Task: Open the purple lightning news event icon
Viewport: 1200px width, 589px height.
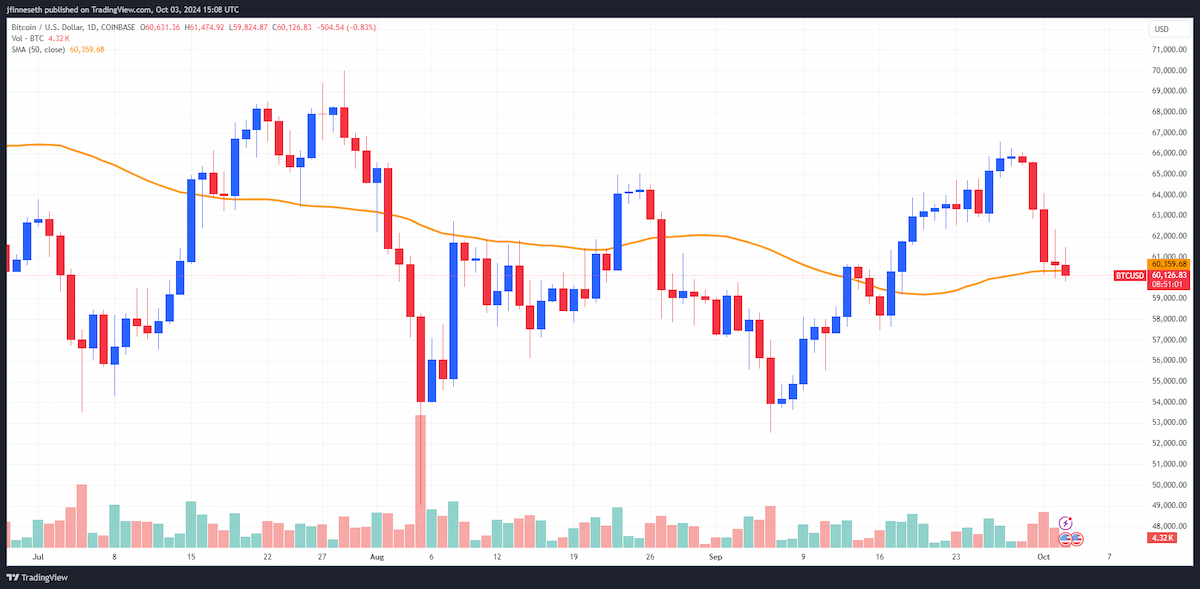Action: pos(1066,522)
